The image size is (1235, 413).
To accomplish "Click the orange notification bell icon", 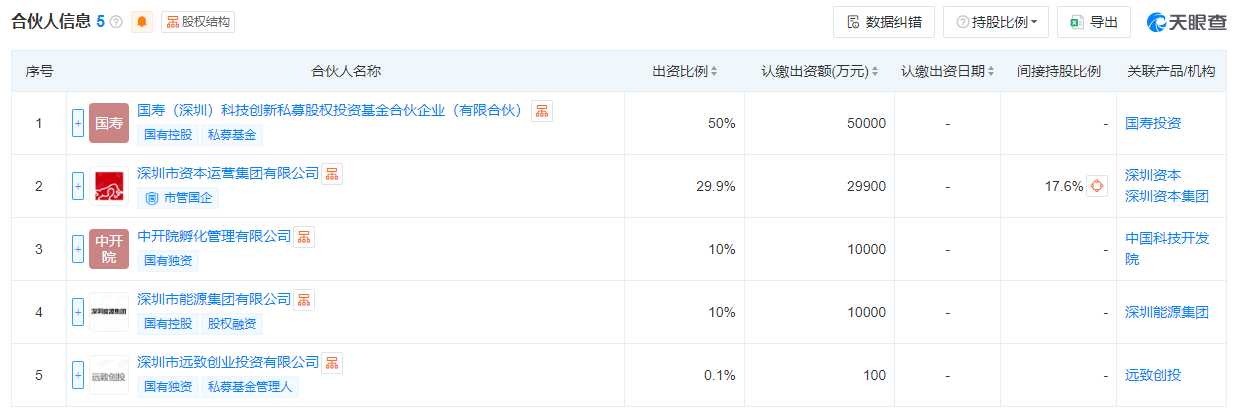I will (142, 22).
